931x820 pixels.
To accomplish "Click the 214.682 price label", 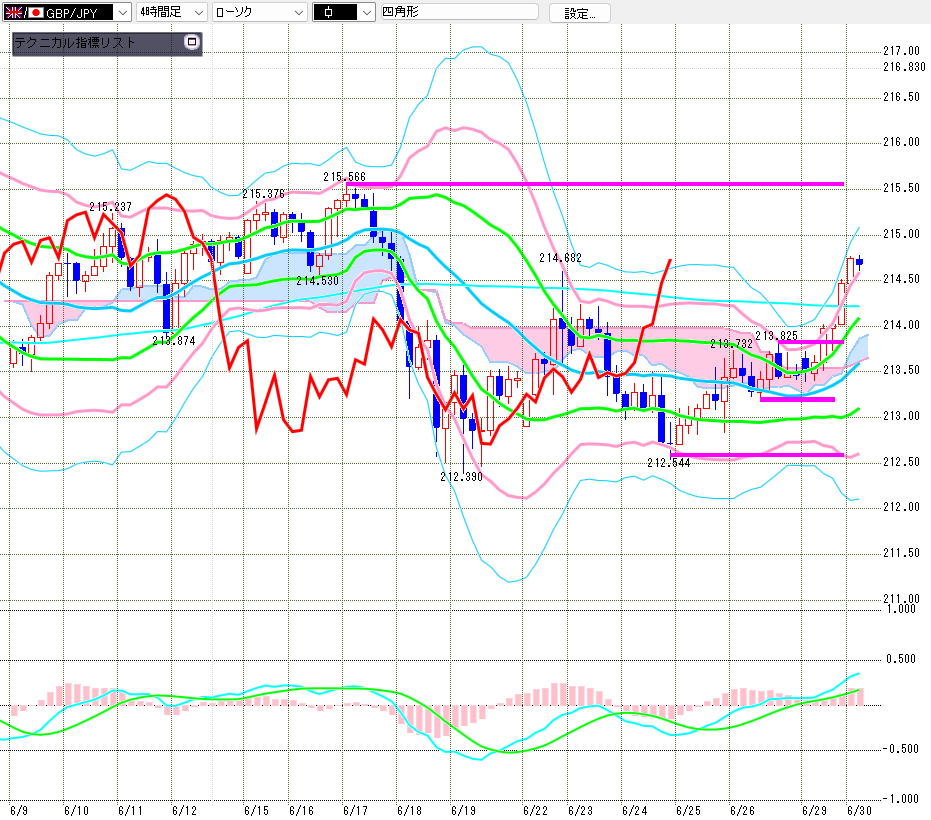I will click(x=560, y=258).
